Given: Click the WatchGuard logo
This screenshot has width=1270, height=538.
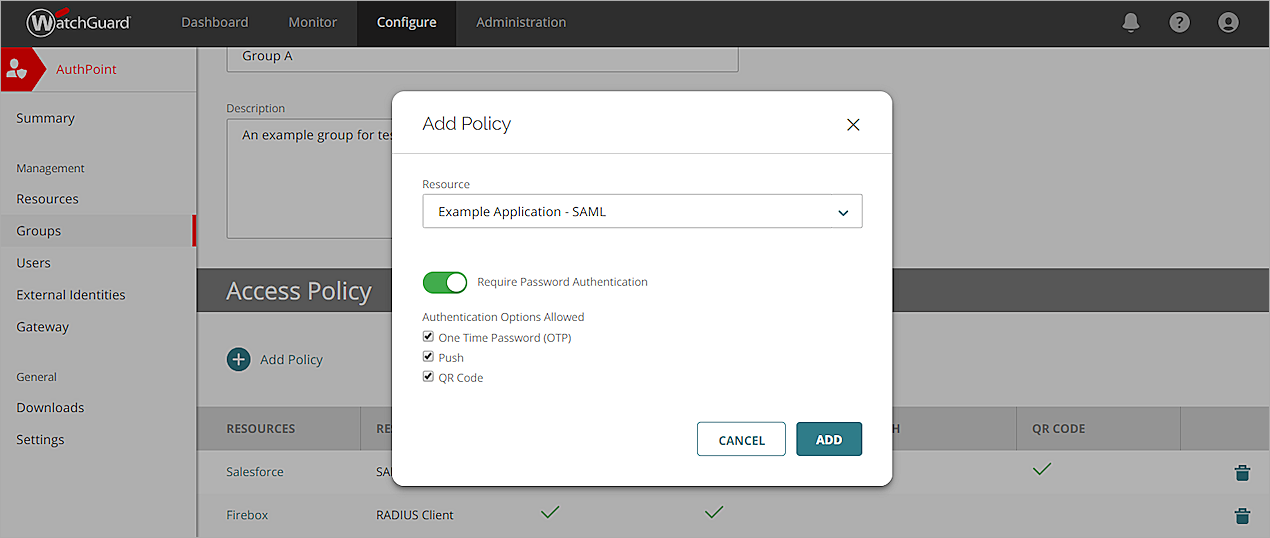Looking at the screenshot, I should pos(79,22).
